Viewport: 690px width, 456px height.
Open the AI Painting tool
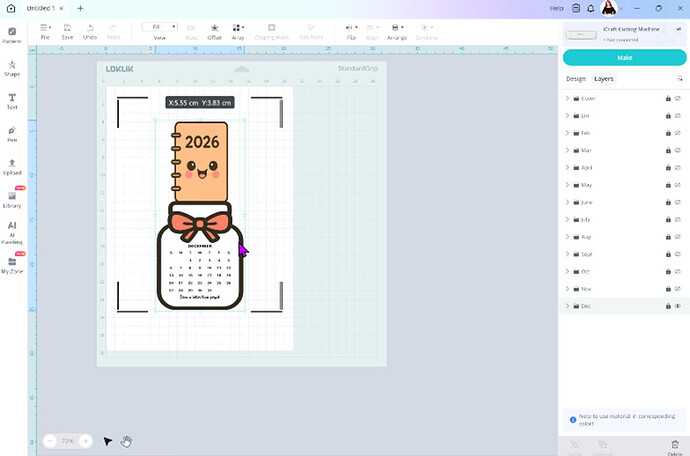tap(12, 229)
